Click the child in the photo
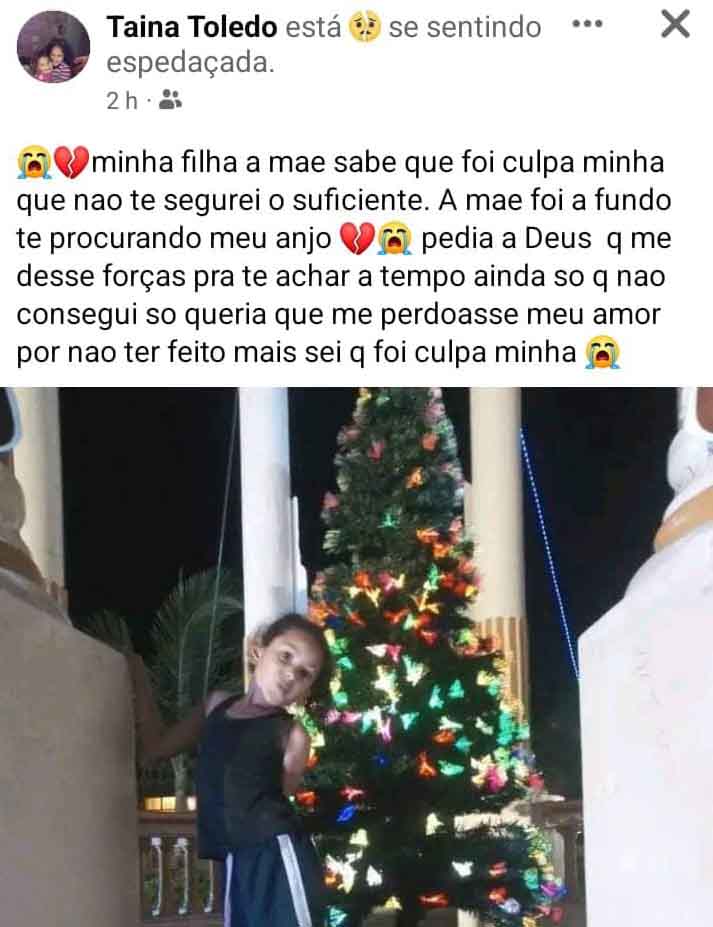The image size is (713, 927). [266, 769]
